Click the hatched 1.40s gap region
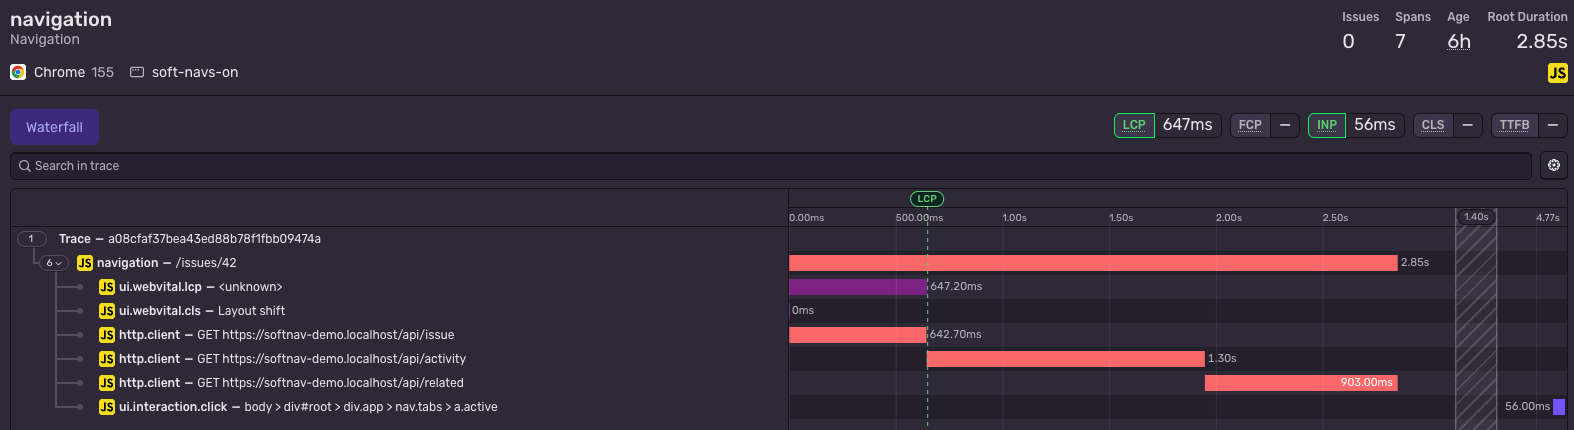 tap(1476, 320)
